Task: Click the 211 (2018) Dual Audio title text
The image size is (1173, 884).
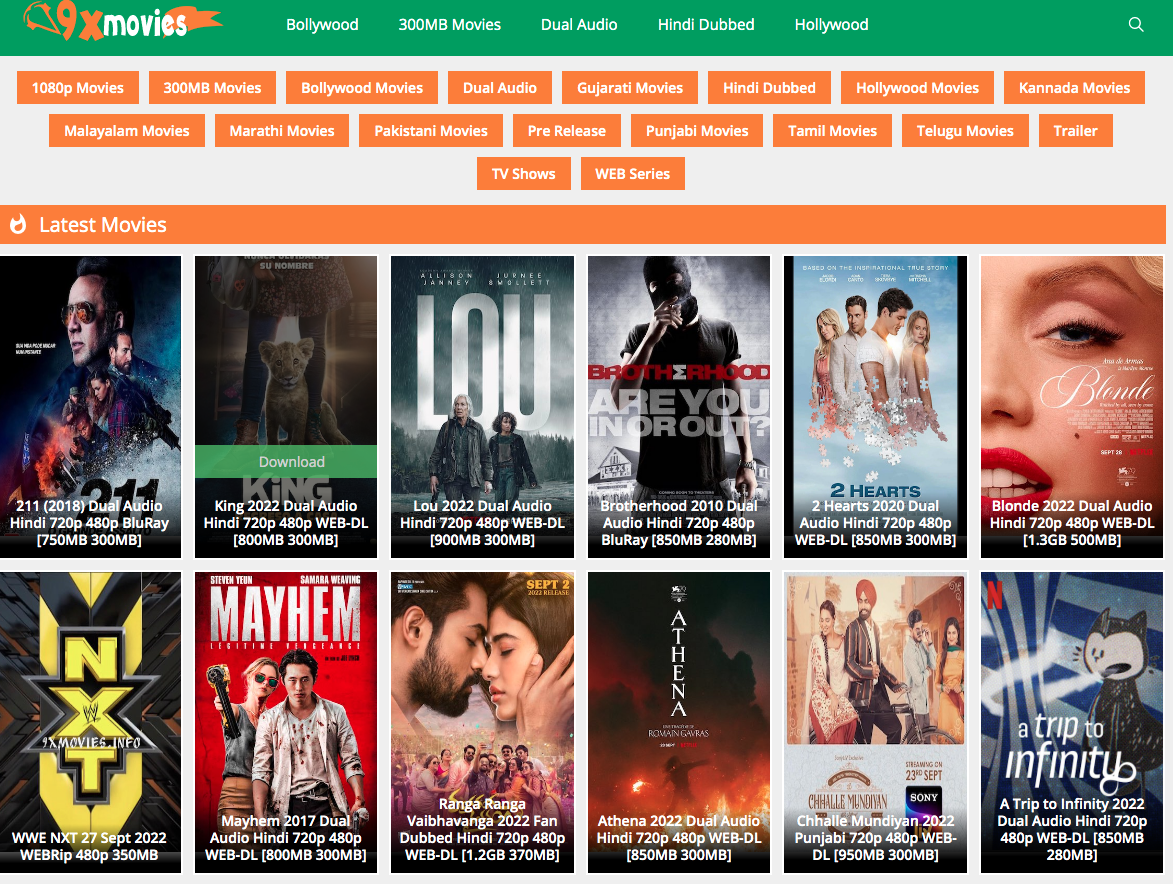Action: (90, 522)
